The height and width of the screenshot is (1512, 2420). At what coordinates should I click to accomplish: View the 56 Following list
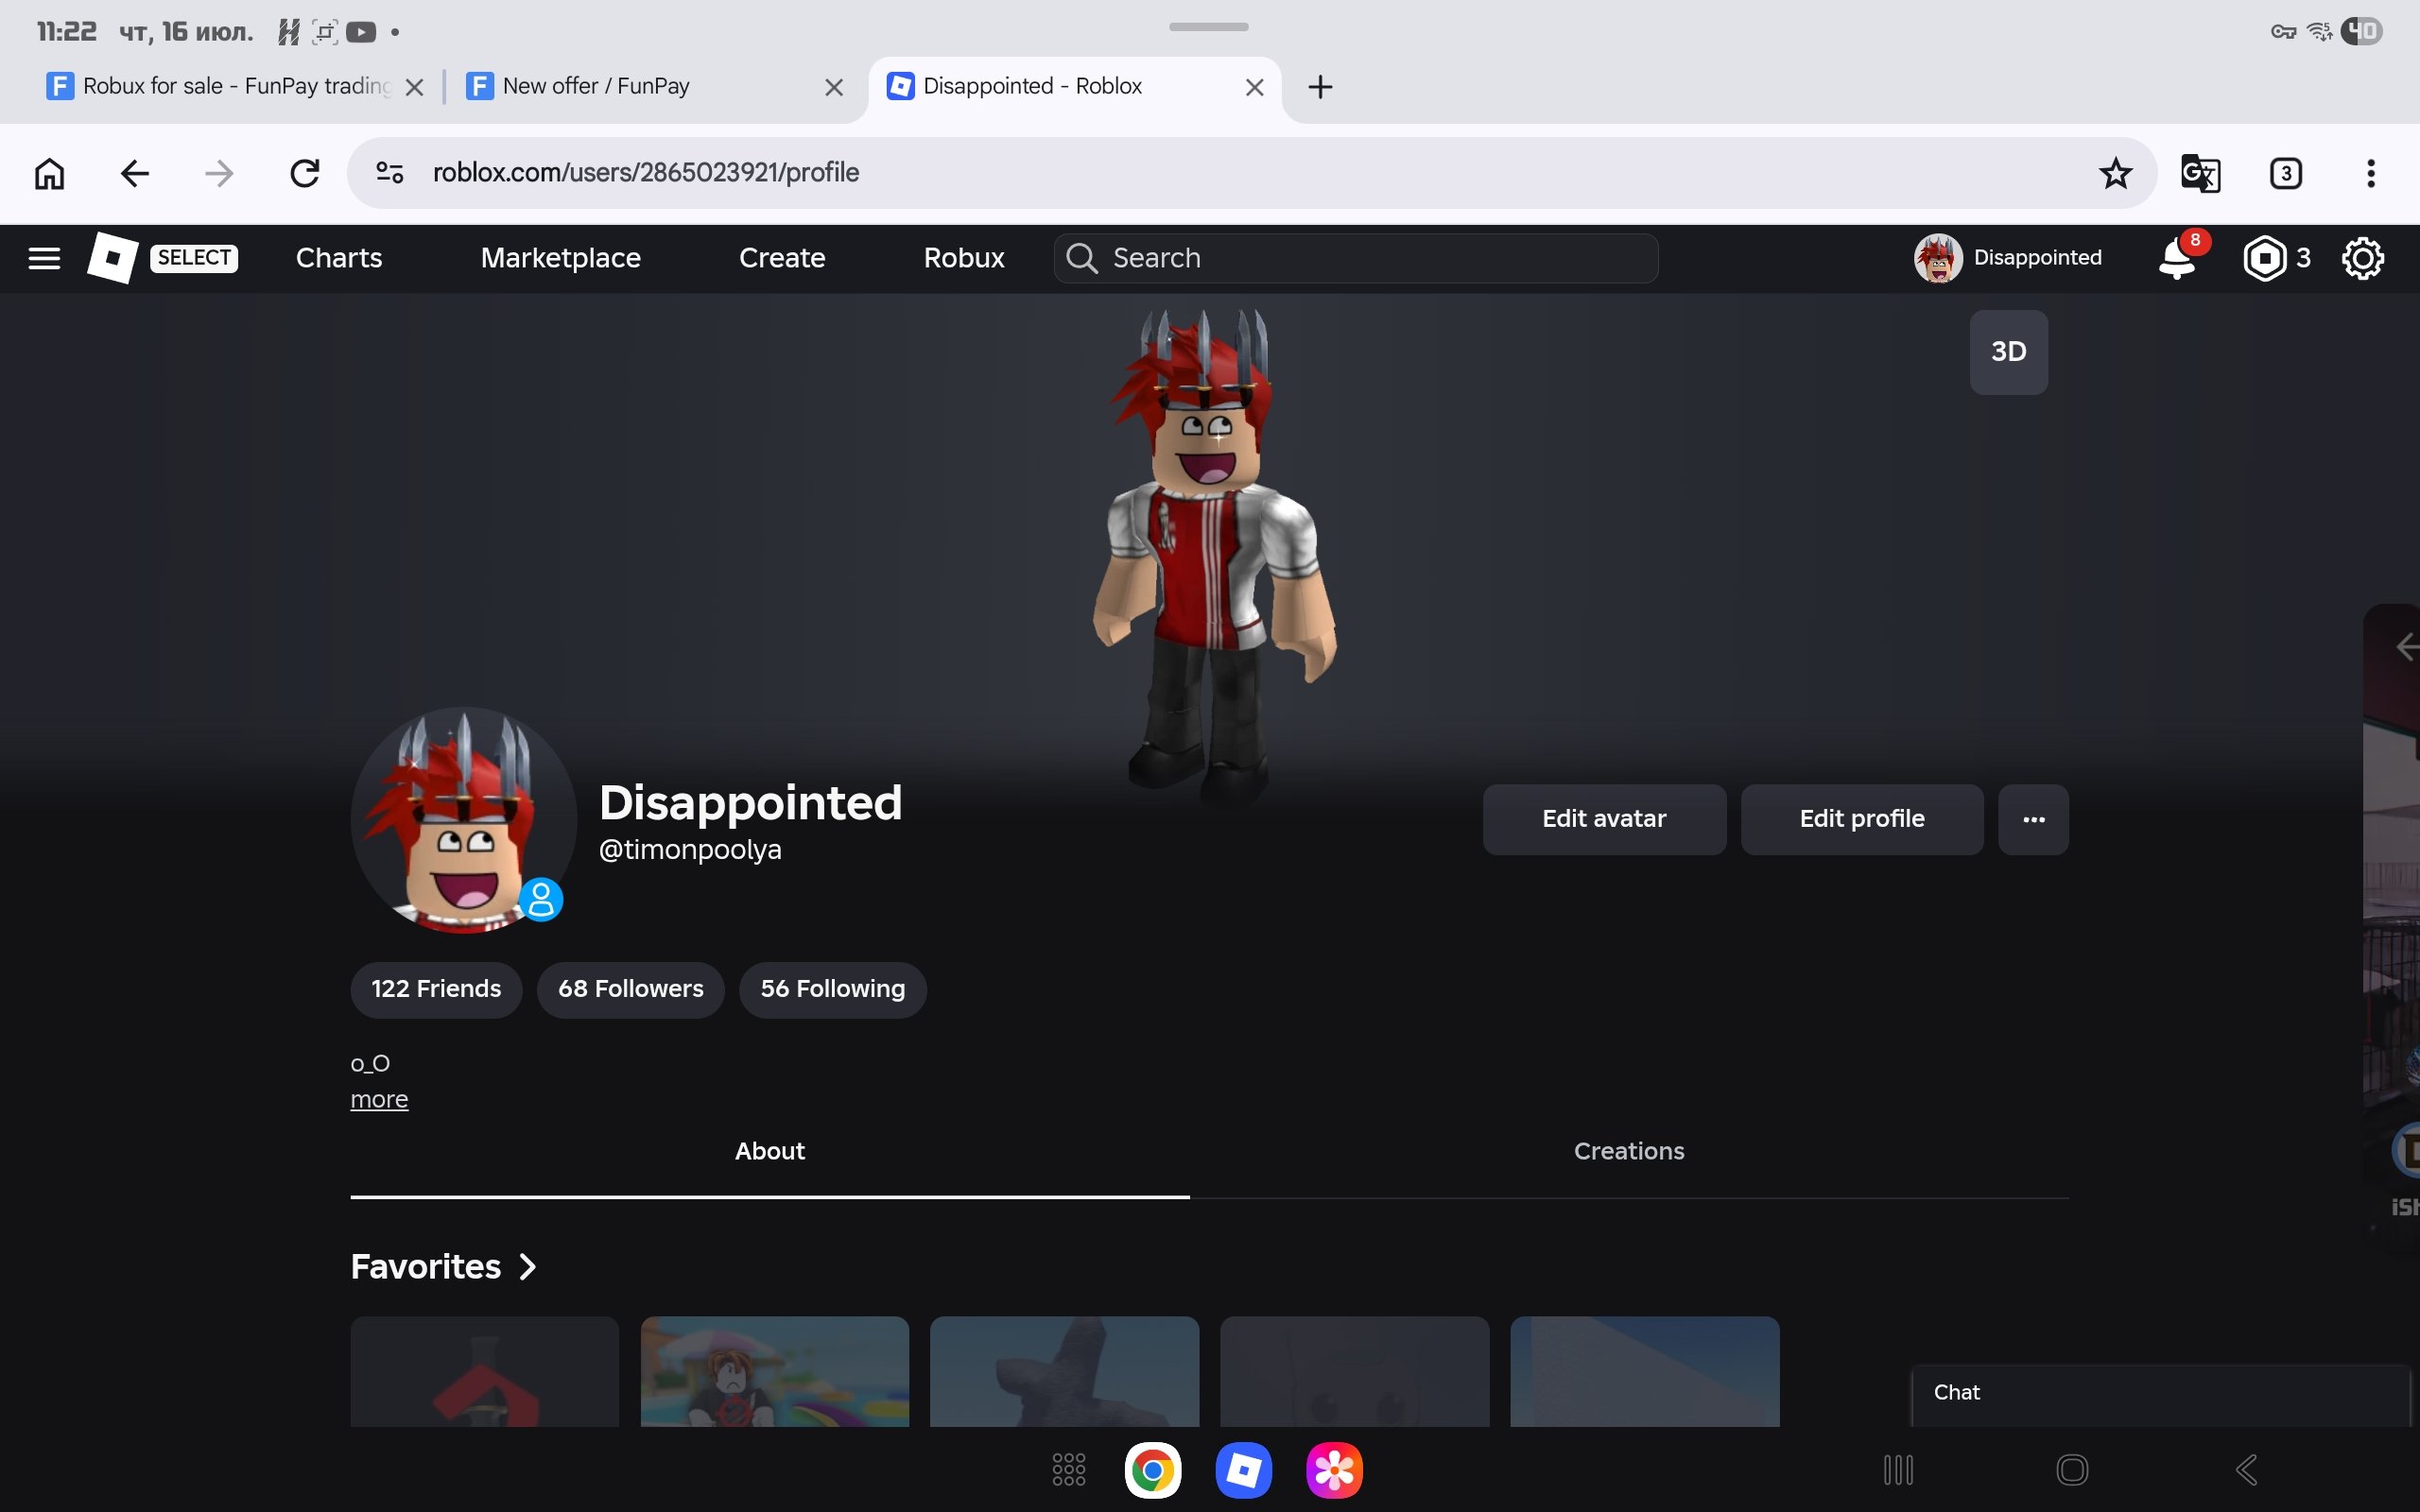coord(833,989)
